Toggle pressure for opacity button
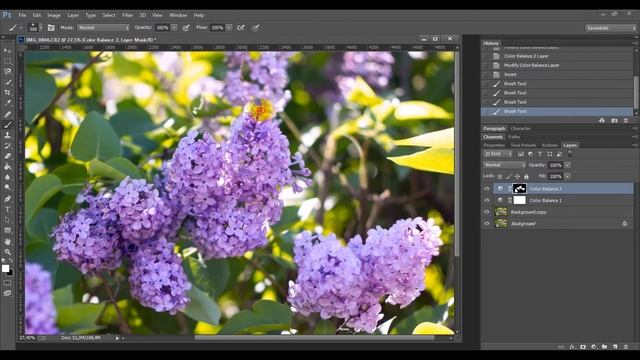This screenshot has width=640, height=360. [186, 28]
